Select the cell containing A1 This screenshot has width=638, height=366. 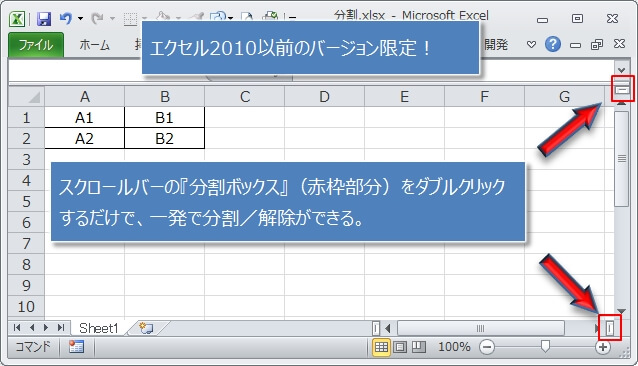pyautogui.click(x=84, y=118)
